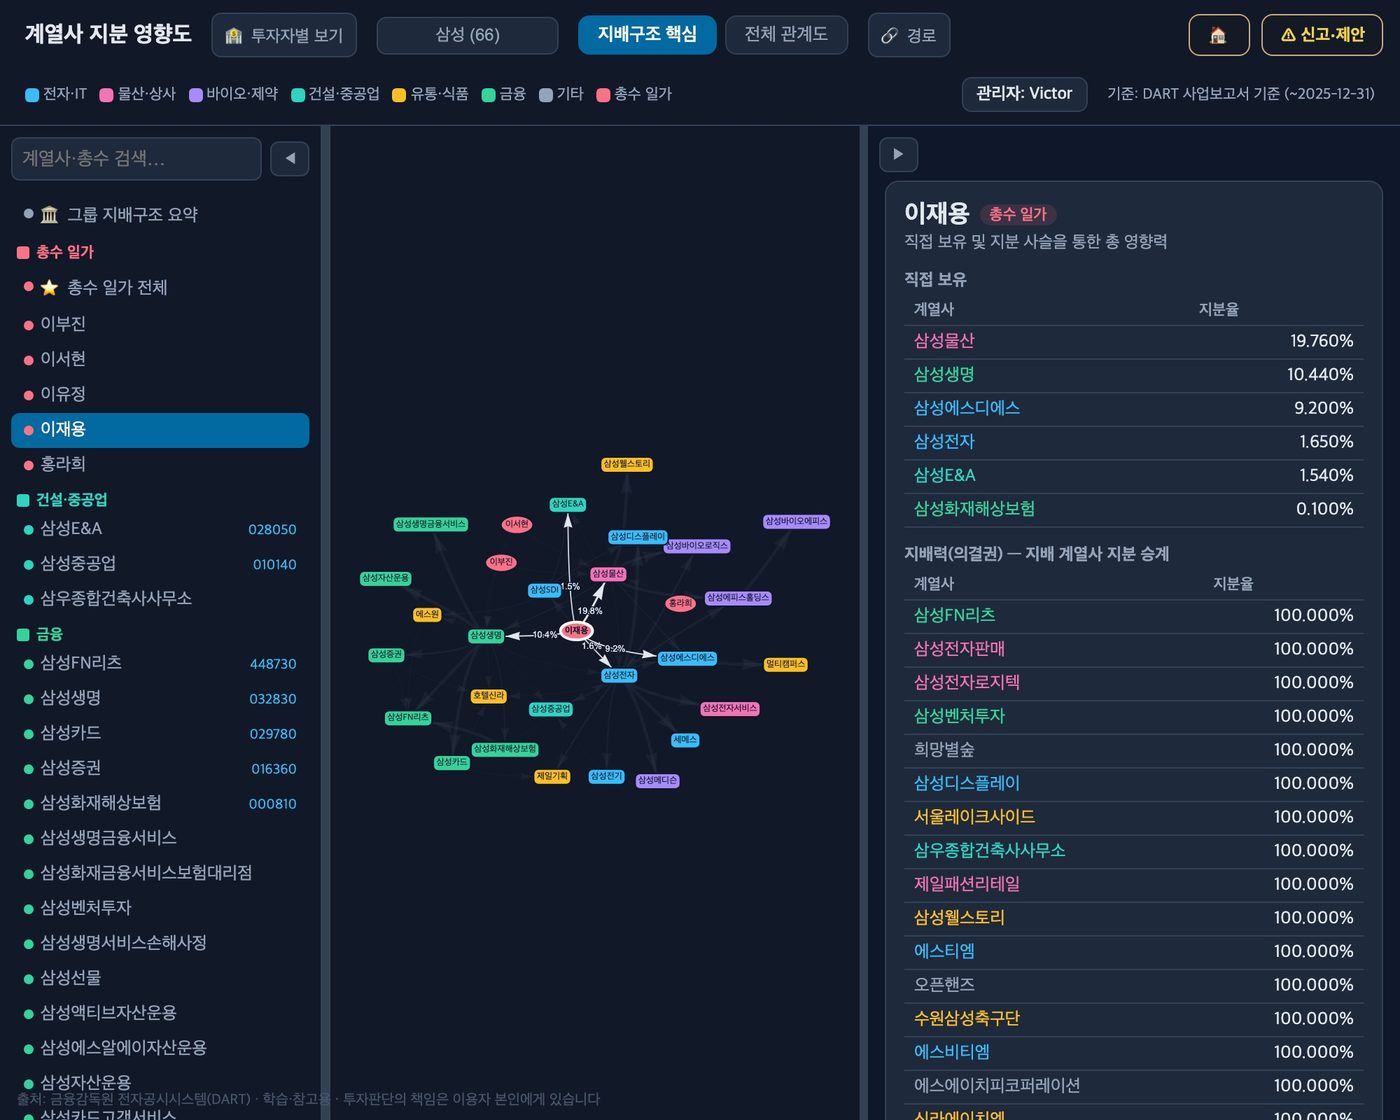The height and width of the screenshot is (1120, 1400).
Task: Open 서울레이크사이드 in the 지배력 table
Action: click(x=974, y=817)
